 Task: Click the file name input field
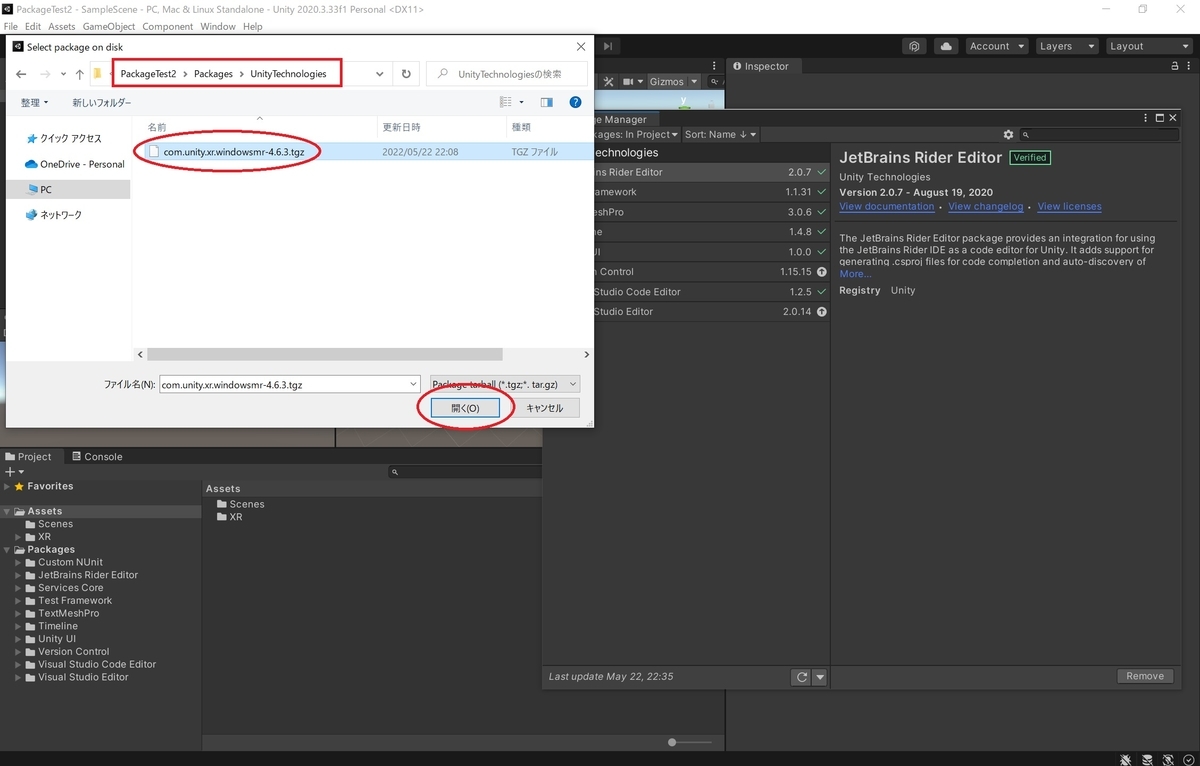tap(289, 384)
